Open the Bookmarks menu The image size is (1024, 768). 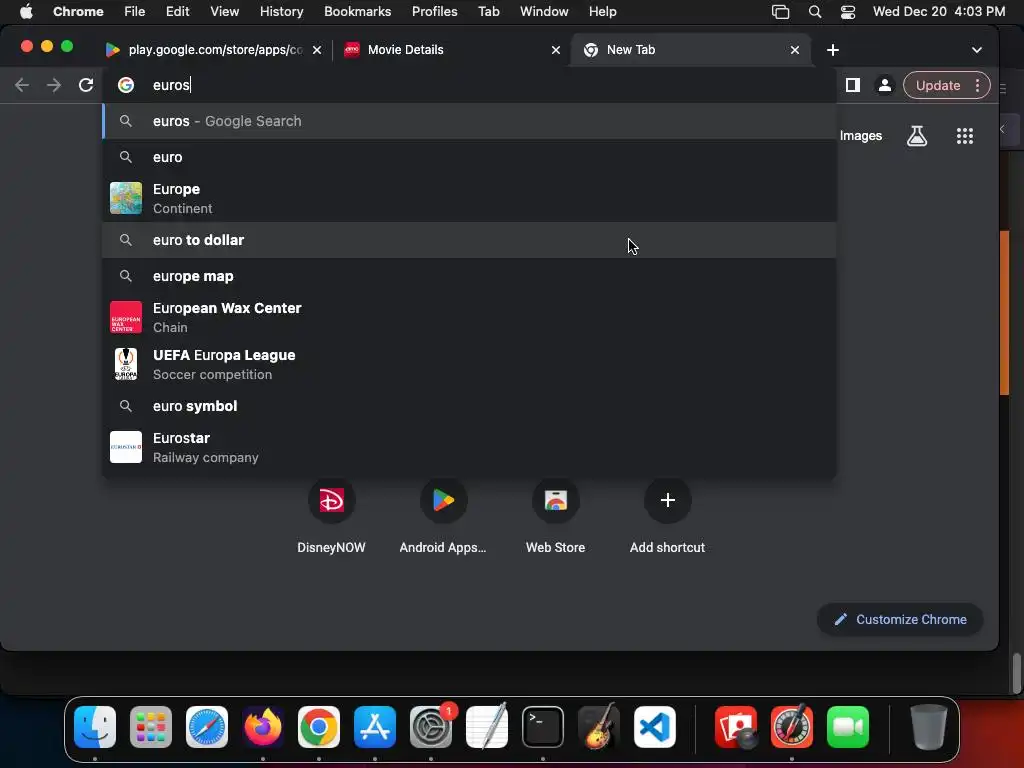pos(357,11)
